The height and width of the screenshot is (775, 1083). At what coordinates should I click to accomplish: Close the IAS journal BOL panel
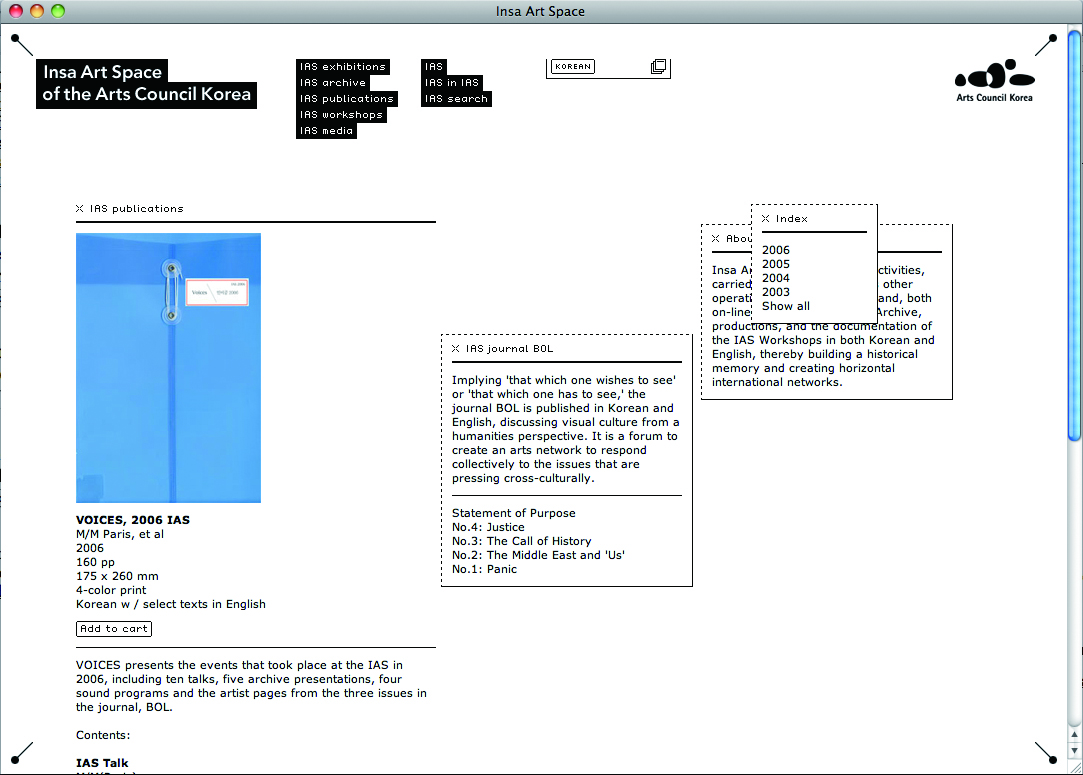456,349
